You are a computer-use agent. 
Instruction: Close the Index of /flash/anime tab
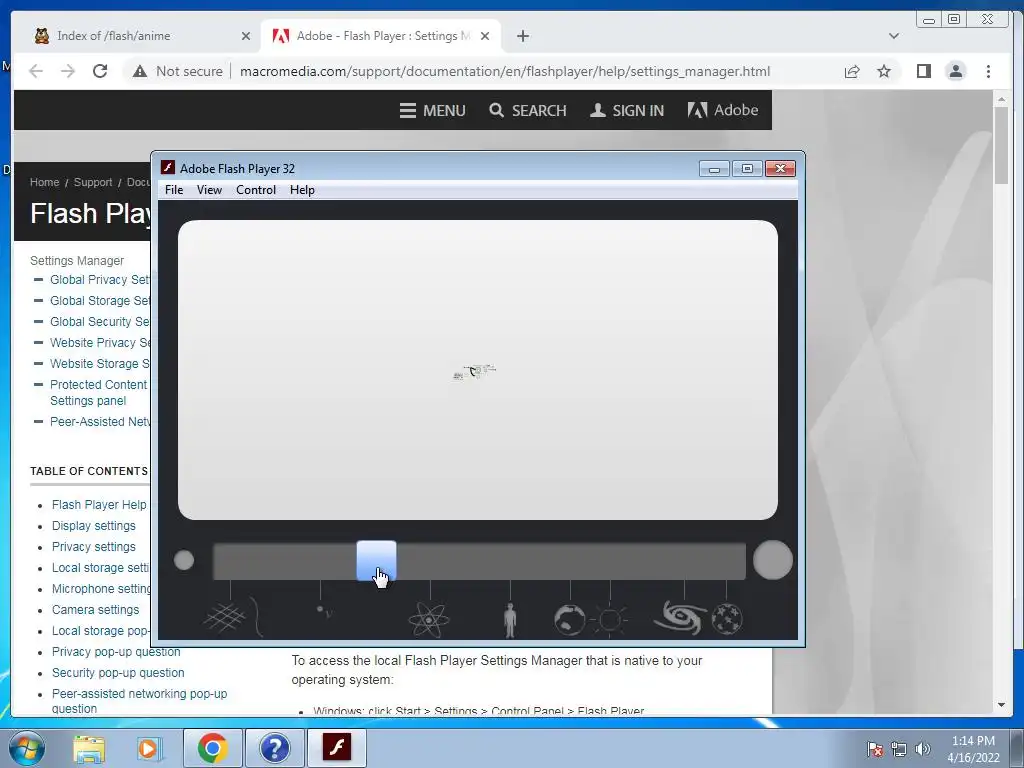pos(246,36)
